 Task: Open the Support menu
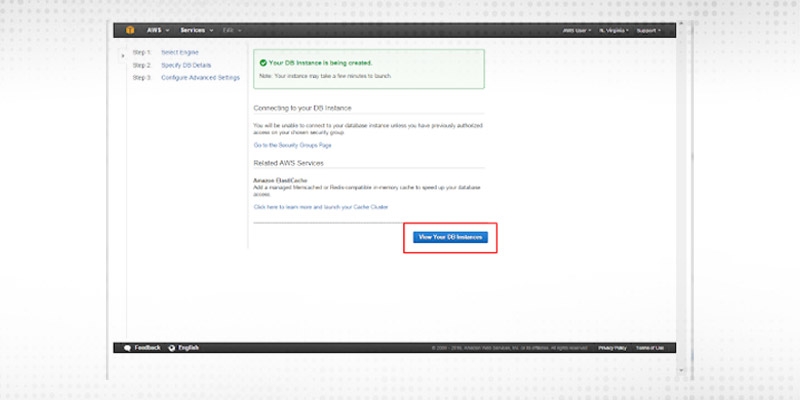(648, 31)
